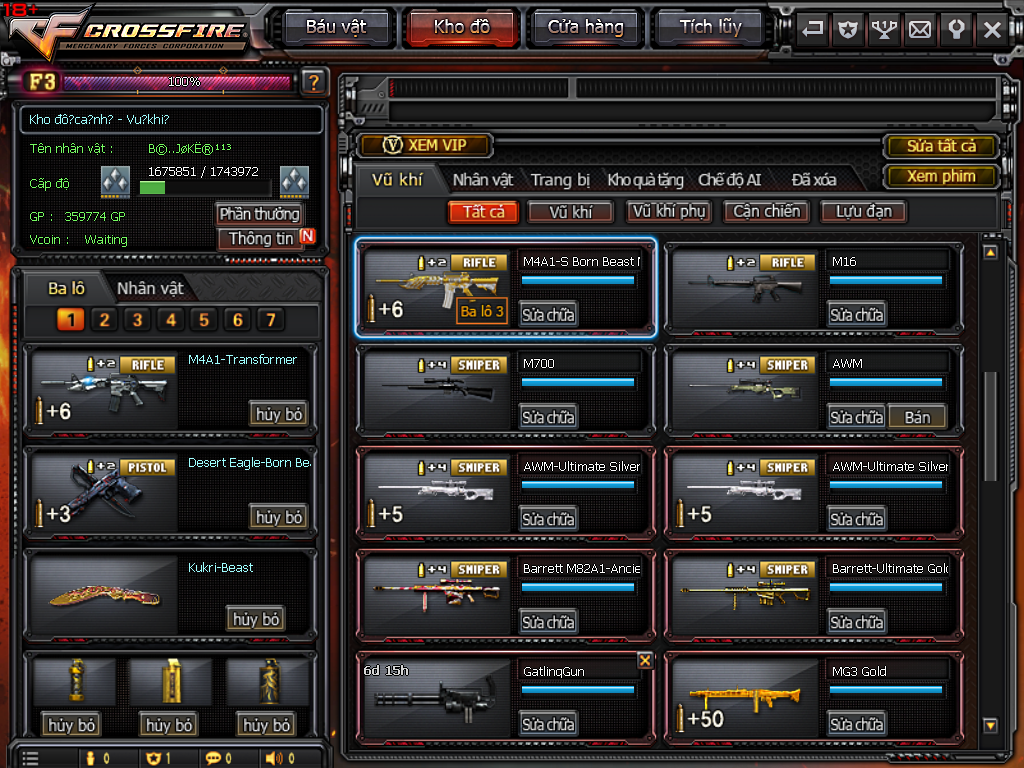Filter by Tất cả
The image size is (1024, 768).
(483, 212)
